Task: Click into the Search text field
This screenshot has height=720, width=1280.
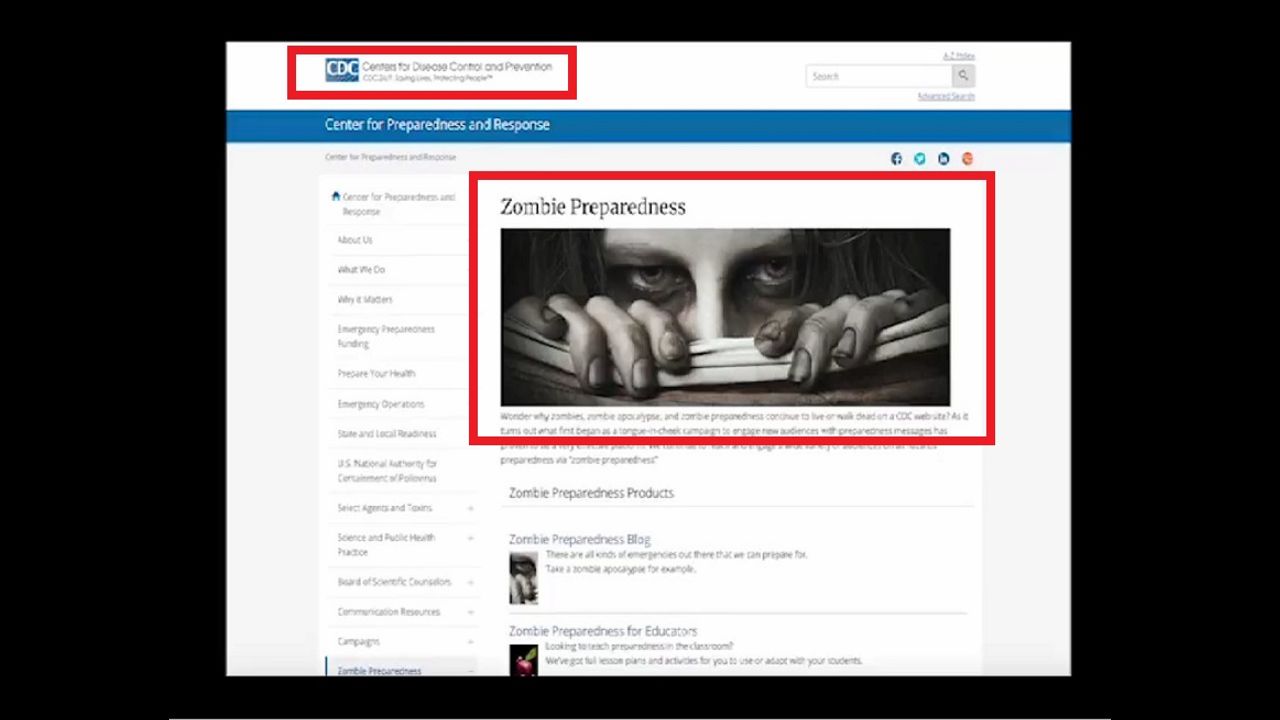Action: pos(878,76)
